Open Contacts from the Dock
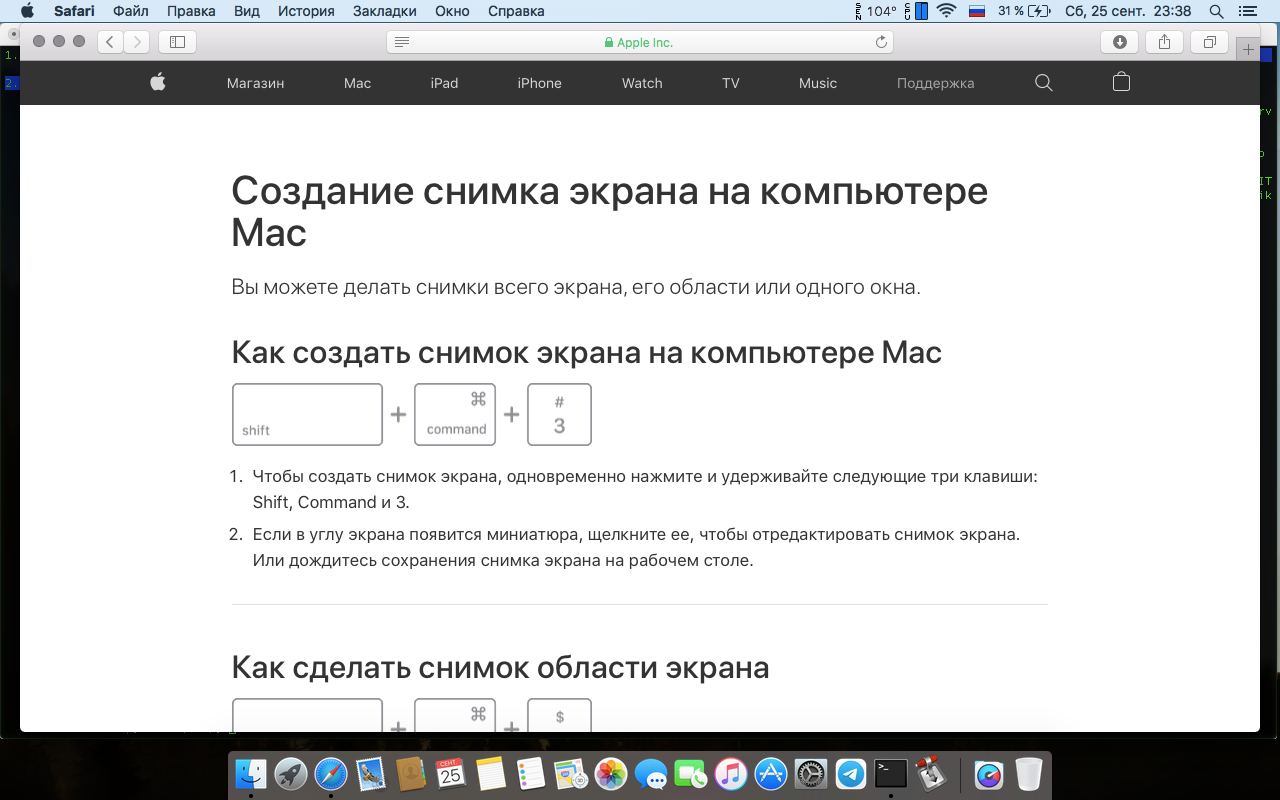The width and height of the screenshot is (1280, 800). click(x=411, y=774)
